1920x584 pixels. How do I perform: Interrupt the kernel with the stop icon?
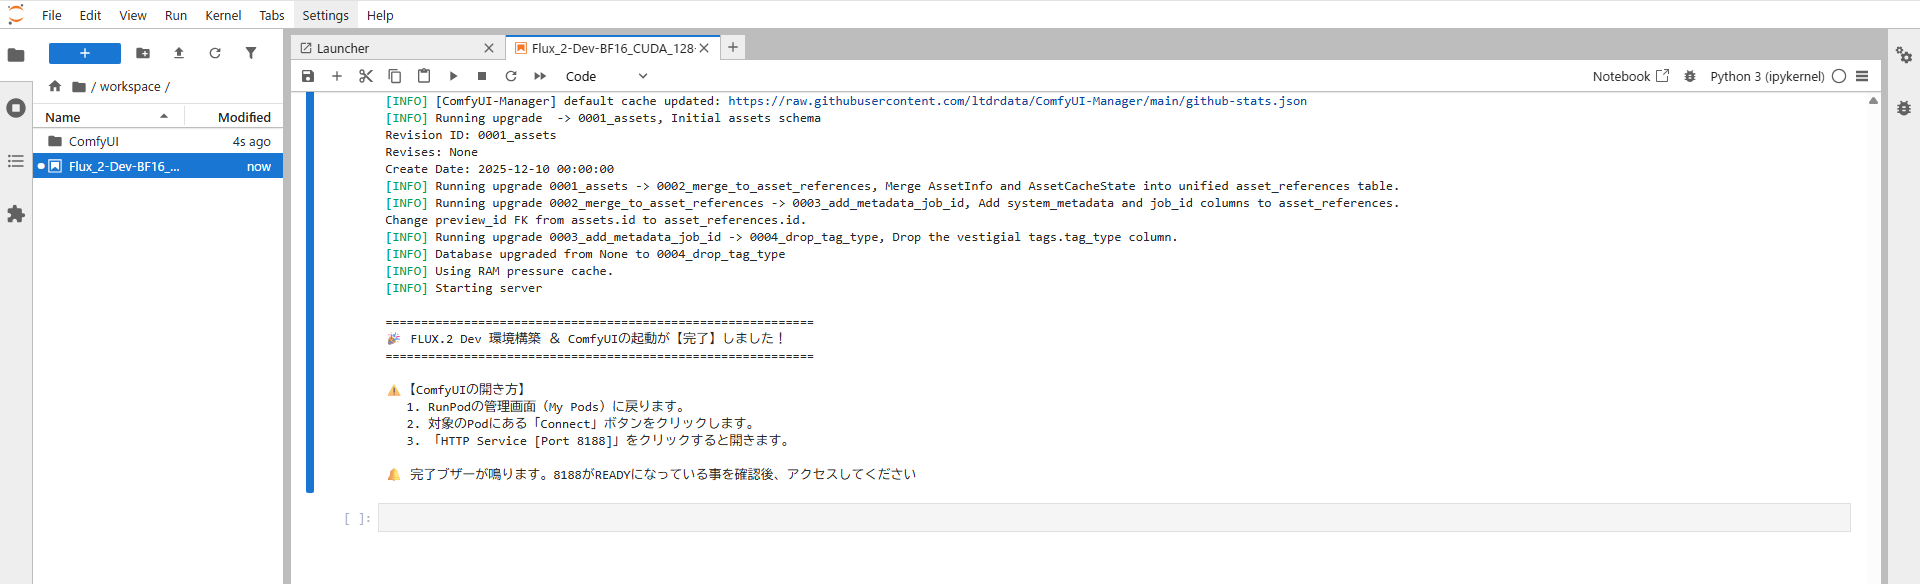tap(482, 76)
